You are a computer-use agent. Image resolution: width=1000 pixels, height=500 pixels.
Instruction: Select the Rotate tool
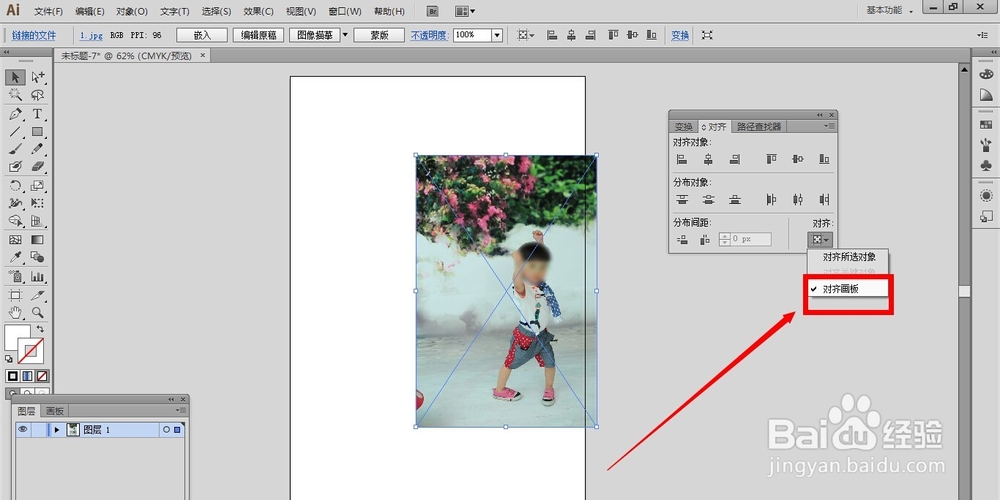(x=15, y=186)
